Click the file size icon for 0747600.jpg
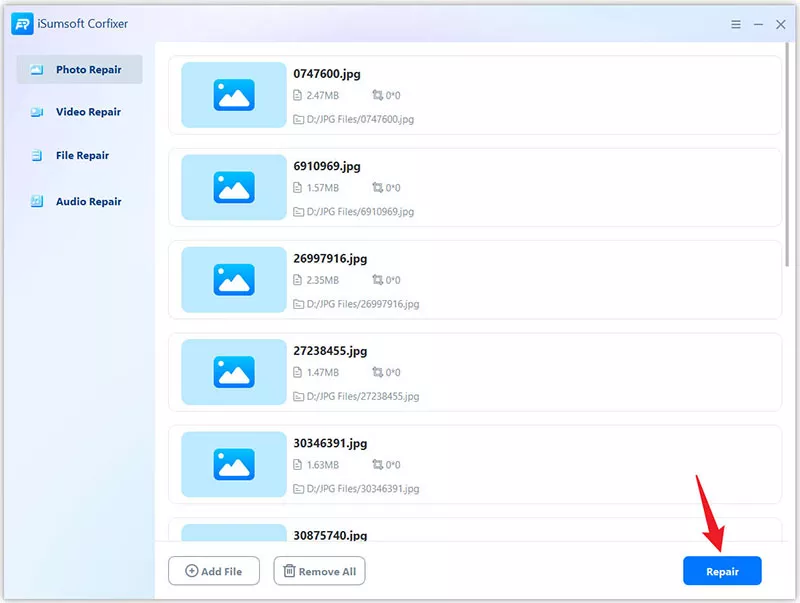The width and height of the screenshot is (800, 603). coord(298,95)
